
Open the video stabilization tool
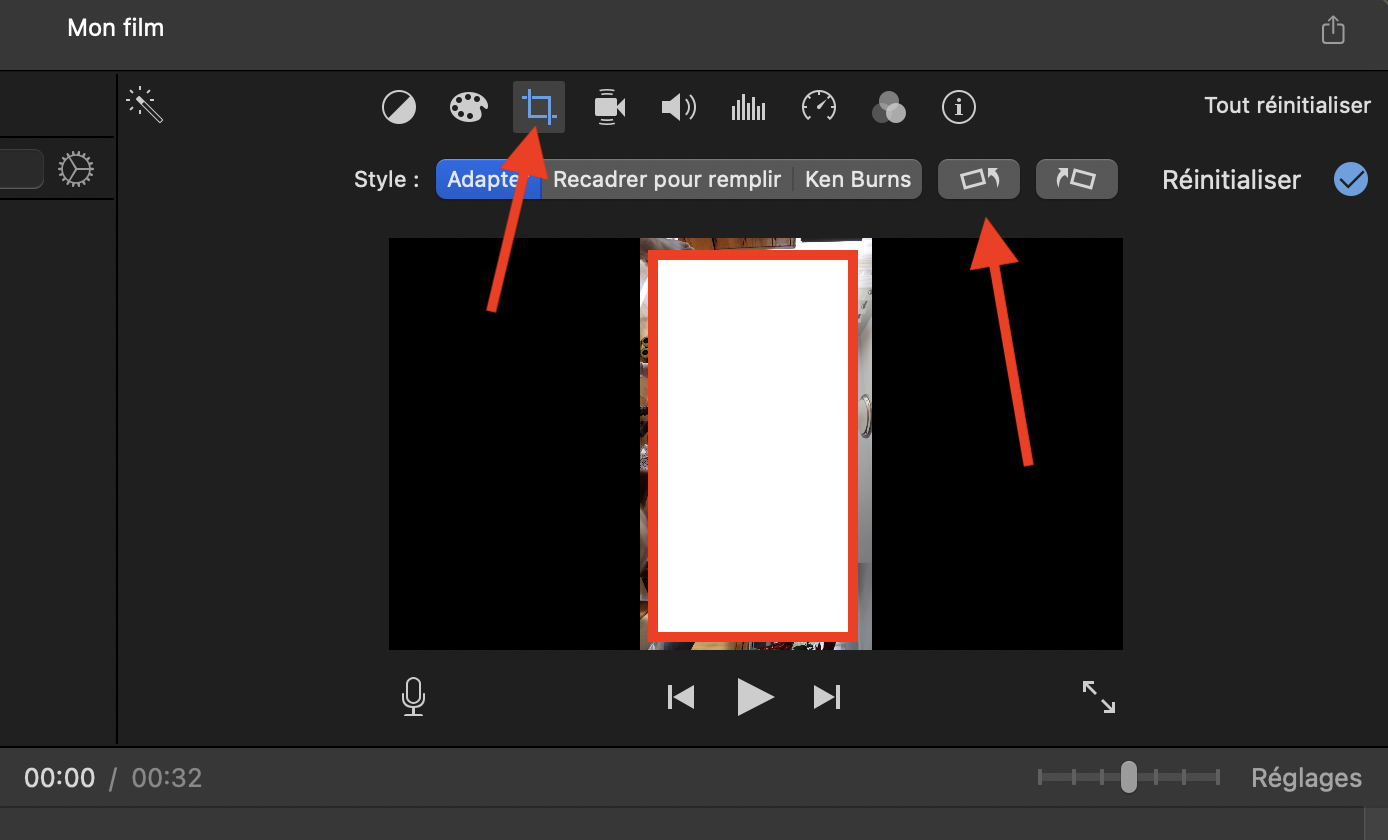coord(609,107)
